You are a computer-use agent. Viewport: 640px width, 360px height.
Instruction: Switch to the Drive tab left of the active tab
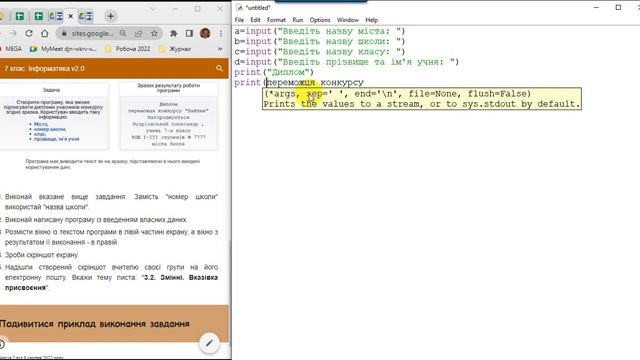tap(56, 16)
